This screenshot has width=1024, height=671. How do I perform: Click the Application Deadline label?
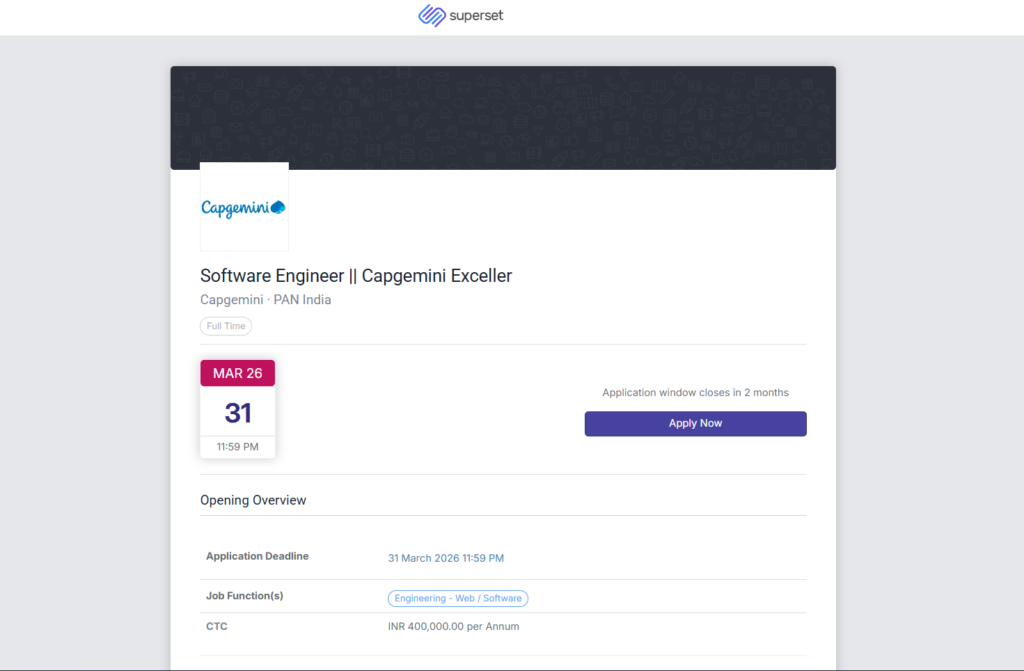click(x=257, y=556)
